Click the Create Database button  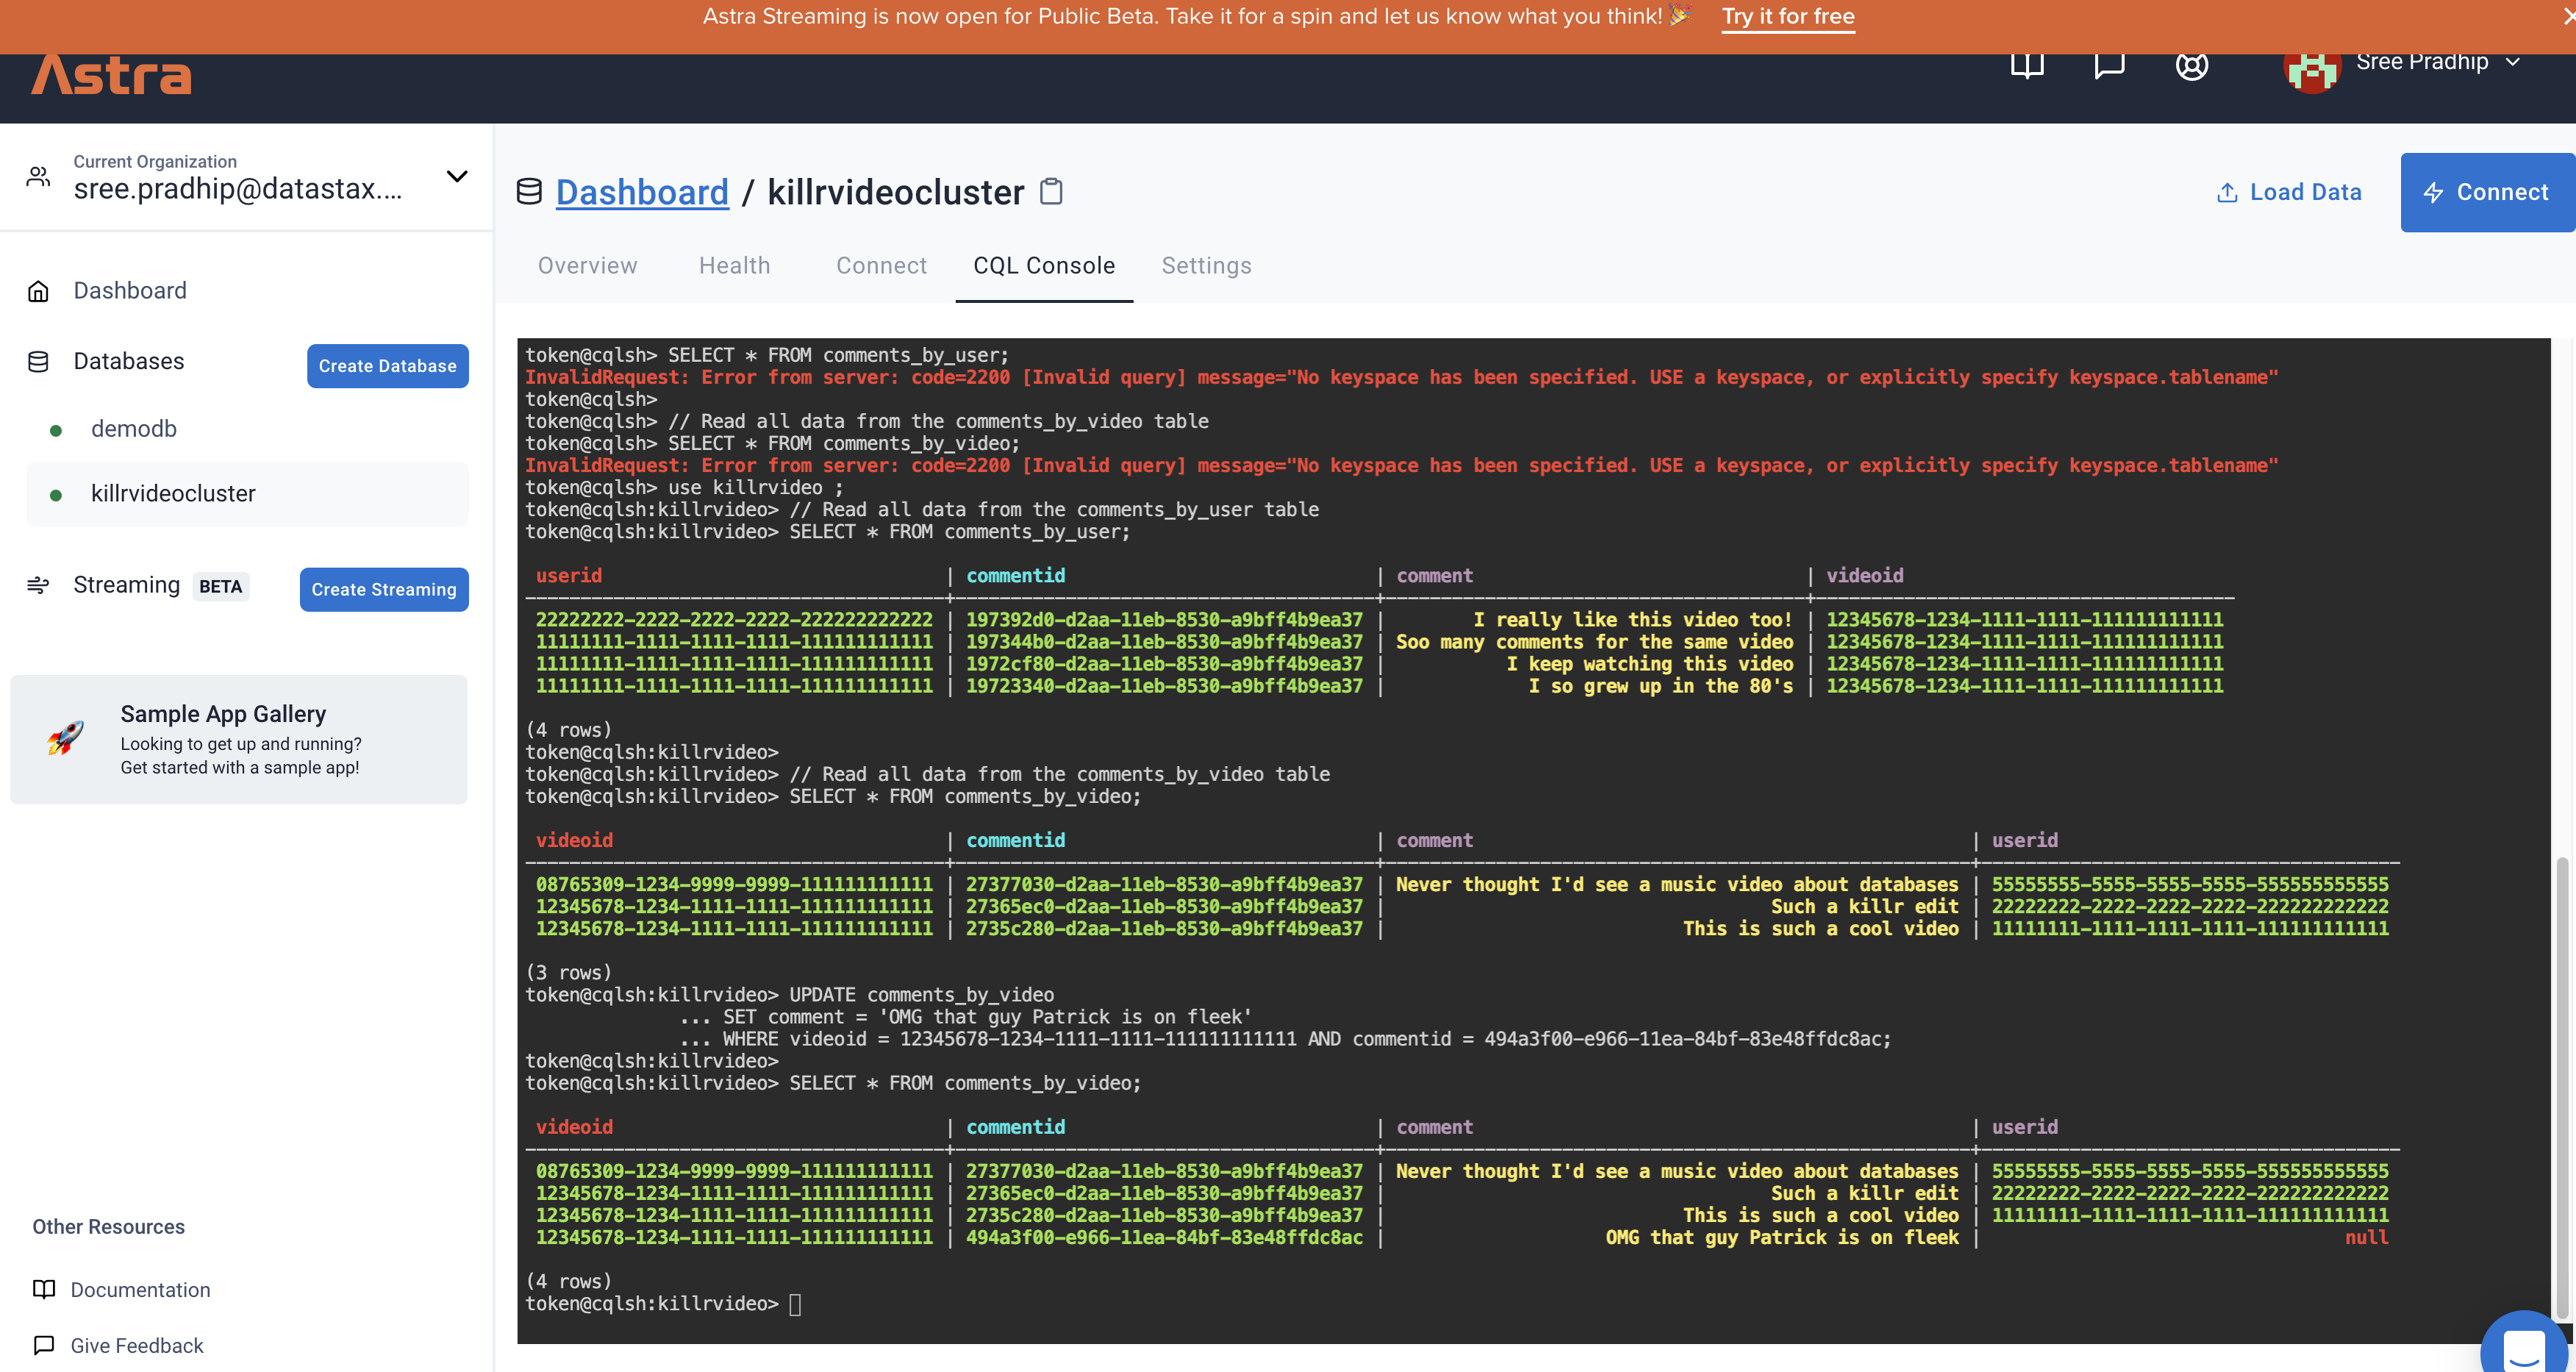point(387,366)
